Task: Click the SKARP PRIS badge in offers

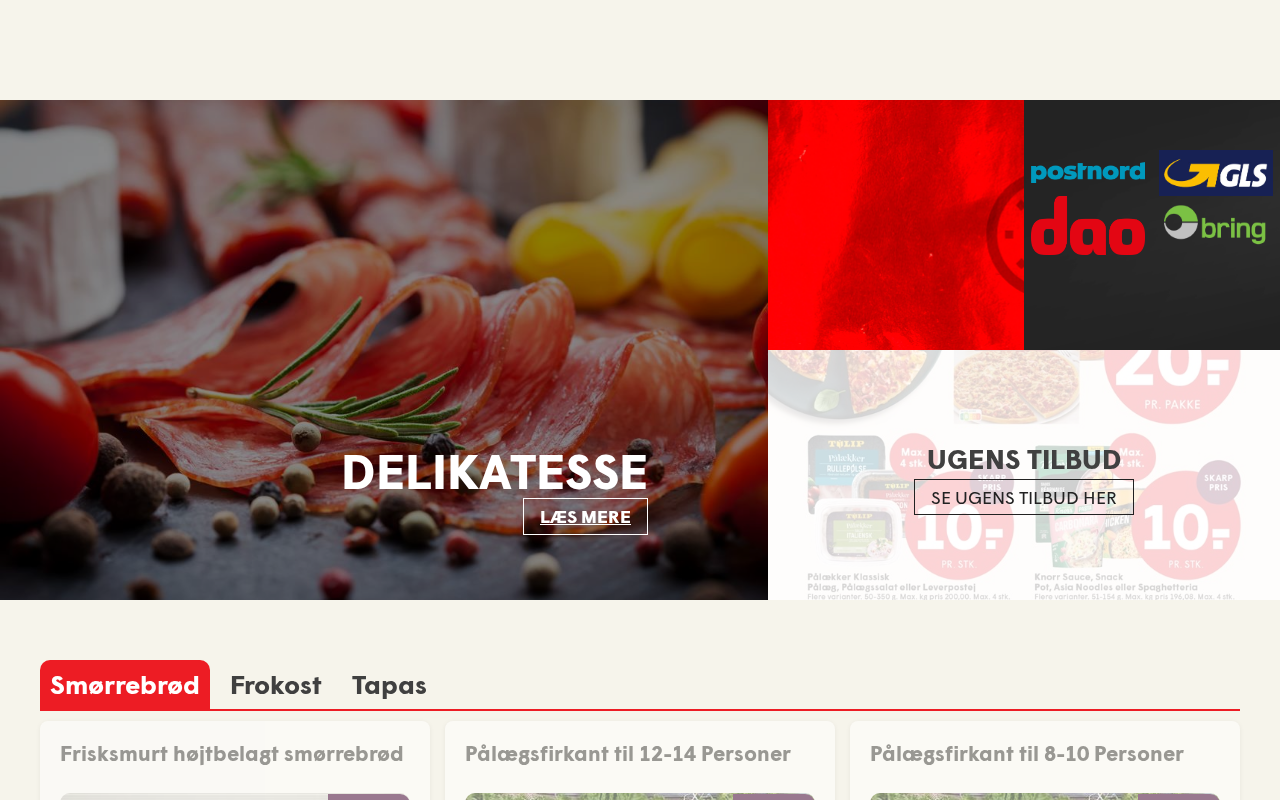Action: pyautogui.click(x=1218, y=482)
